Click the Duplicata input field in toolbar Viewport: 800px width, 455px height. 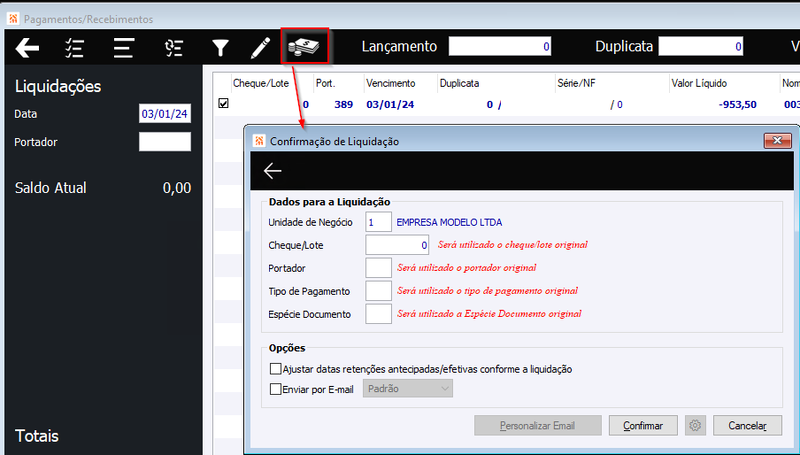pos(701,46)
